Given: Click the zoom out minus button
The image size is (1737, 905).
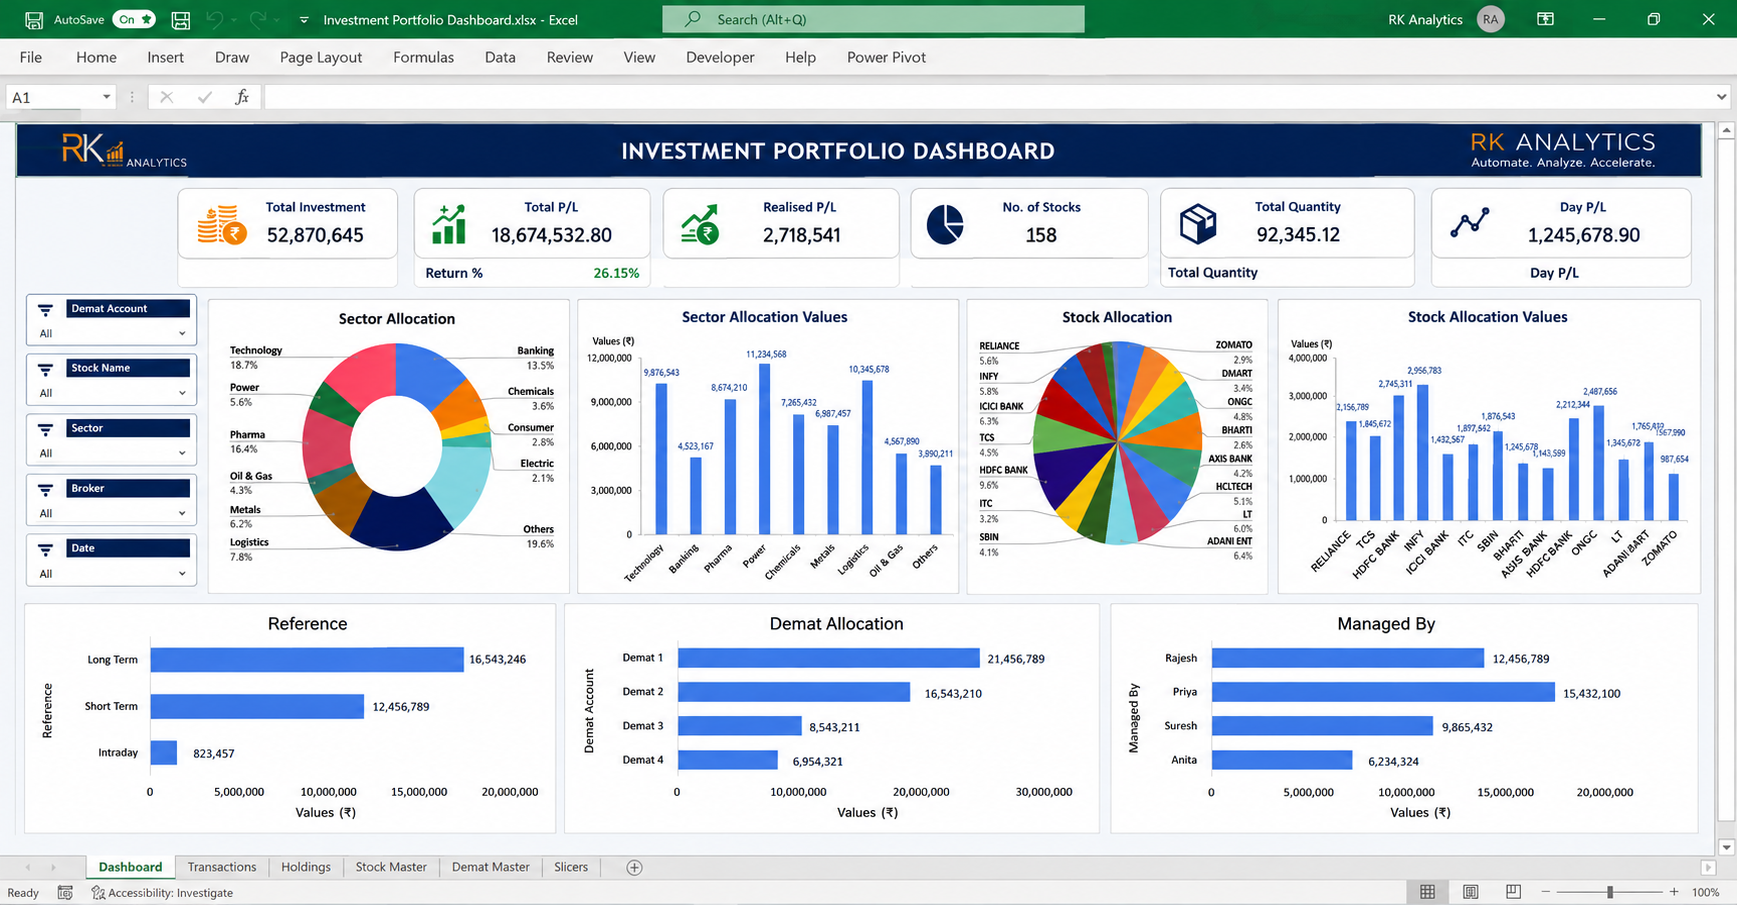Looking at the screenshot, I should pos(1546,891).
